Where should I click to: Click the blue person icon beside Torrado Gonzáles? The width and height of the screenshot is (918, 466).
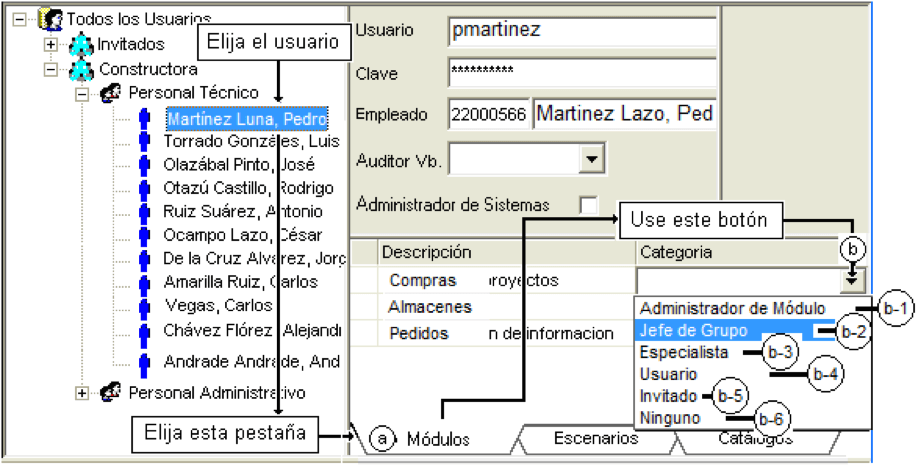click(144, 142)
